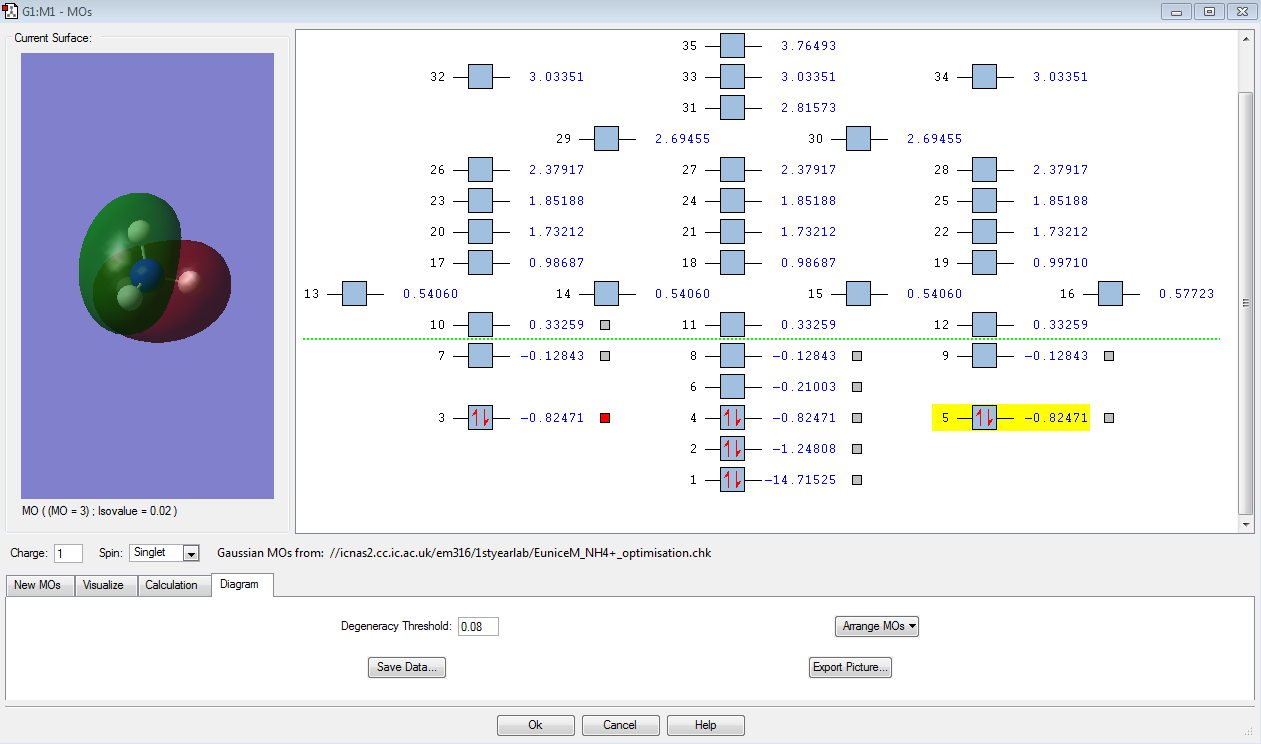Click the Save Data button

click(407, 667)
